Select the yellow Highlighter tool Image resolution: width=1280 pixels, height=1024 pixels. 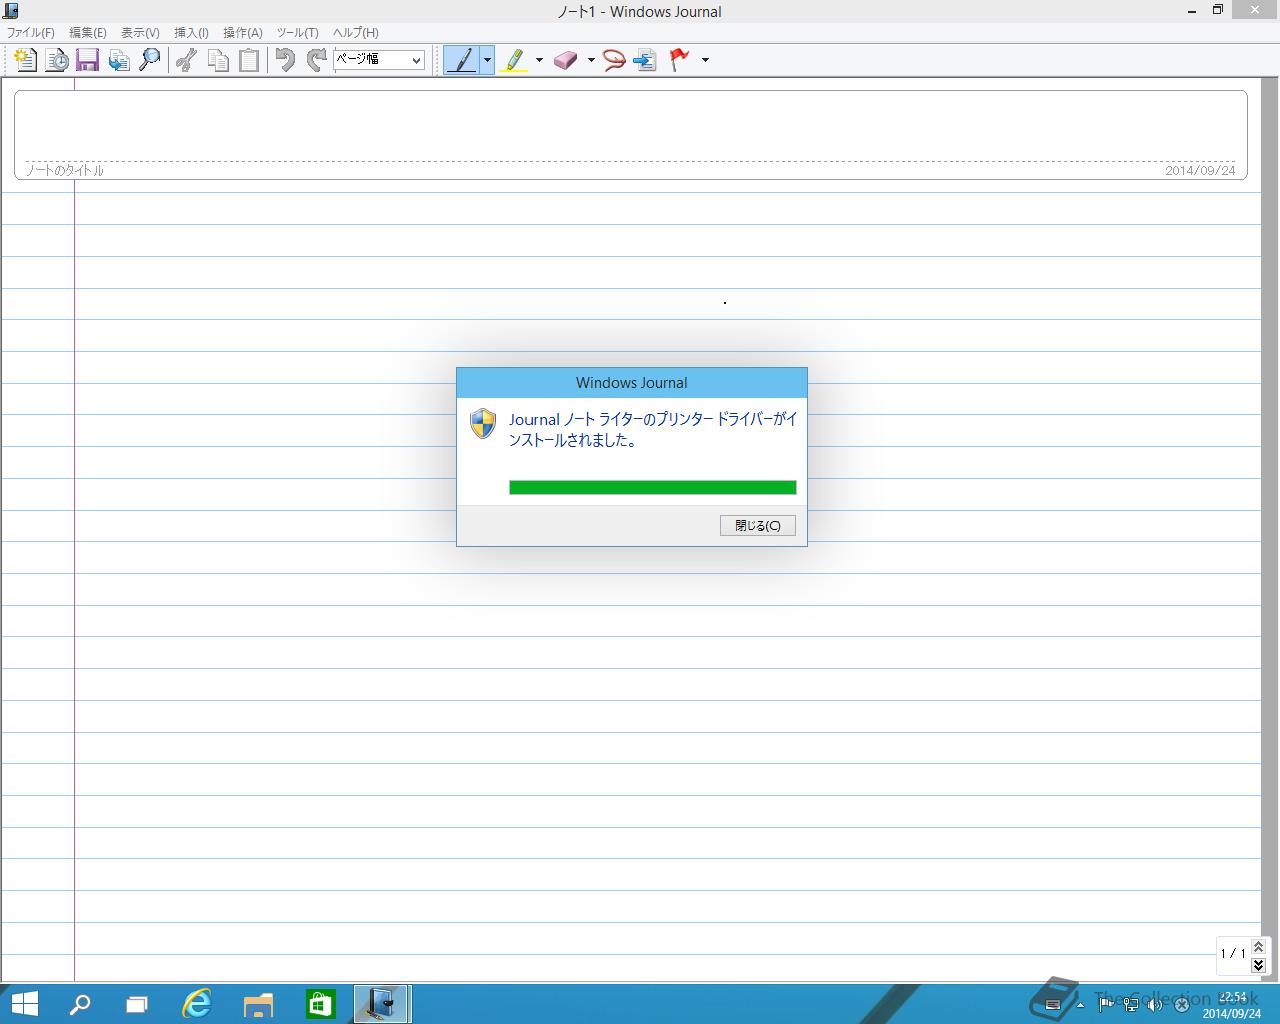point(514,60)
